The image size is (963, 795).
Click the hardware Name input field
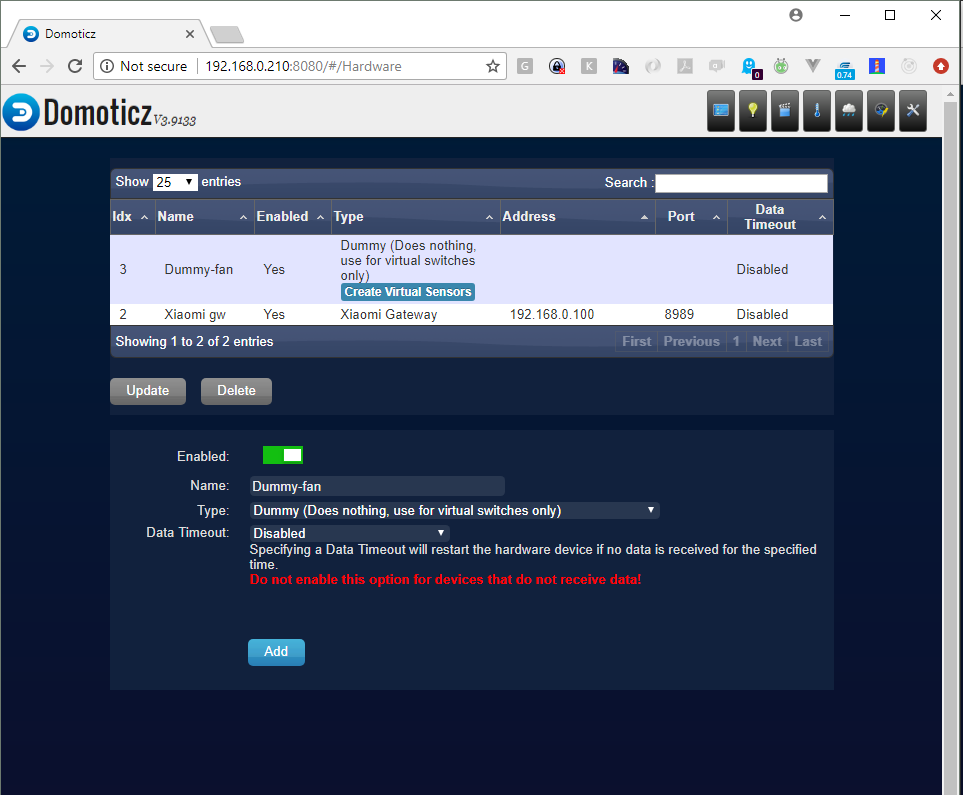[377, 486]
